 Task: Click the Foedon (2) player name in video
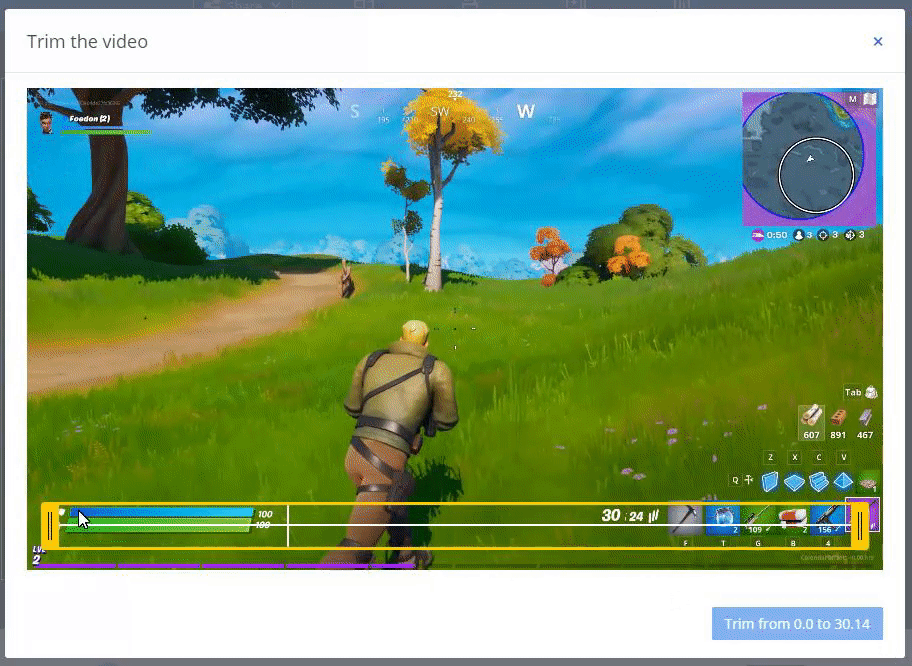(x=89, y=119)
